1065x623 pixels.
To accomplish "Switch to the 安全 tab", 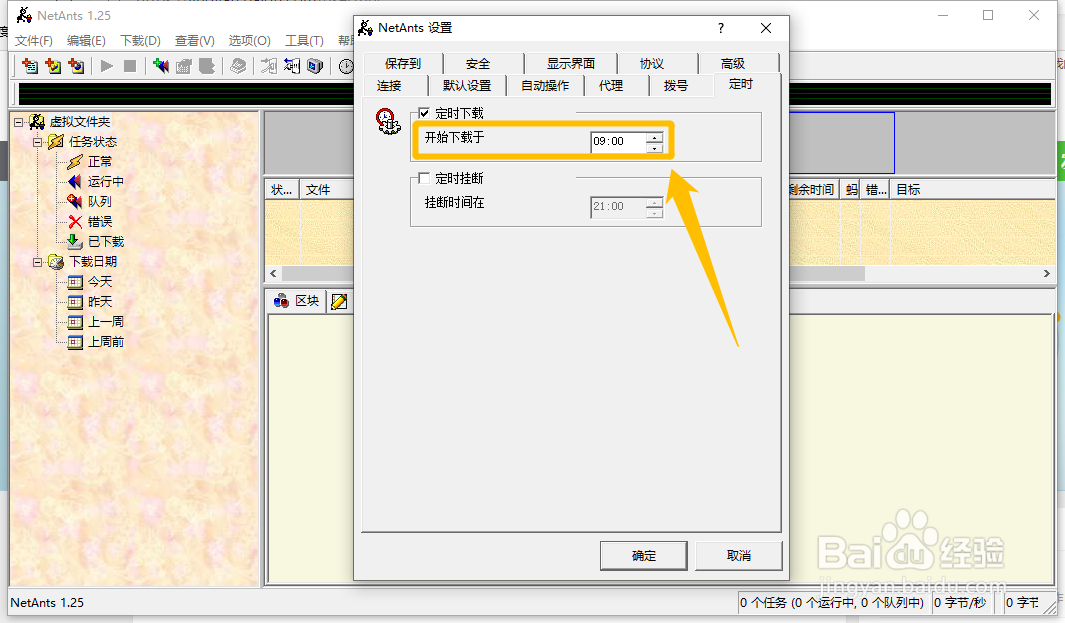I will [x=477, y=64].
